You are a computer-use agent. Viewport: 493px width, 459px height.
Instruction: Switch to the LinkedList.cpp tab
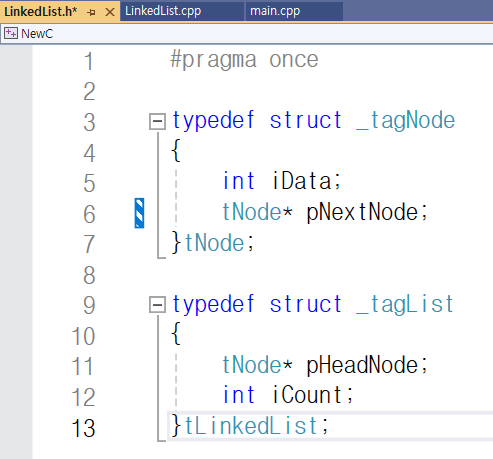(182, 11)
